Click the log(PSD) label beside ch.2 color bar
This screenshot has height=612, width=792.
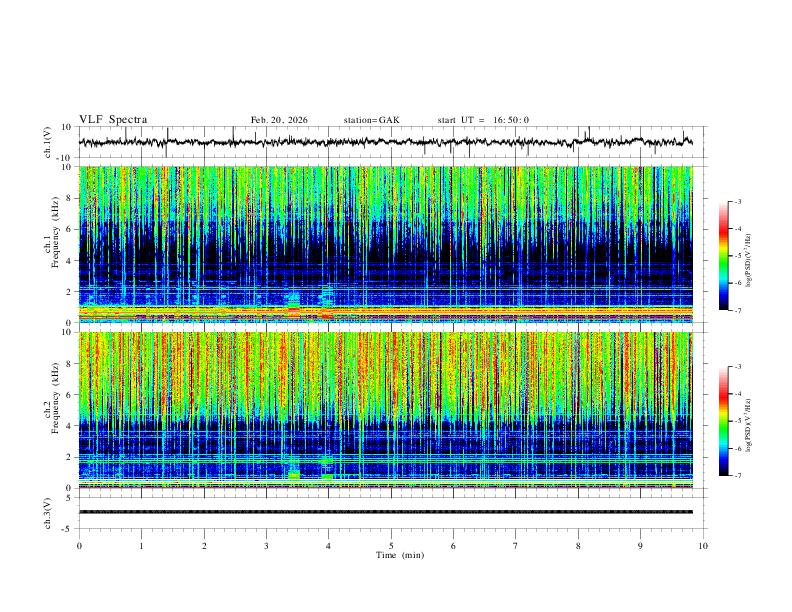coord(749,425)
